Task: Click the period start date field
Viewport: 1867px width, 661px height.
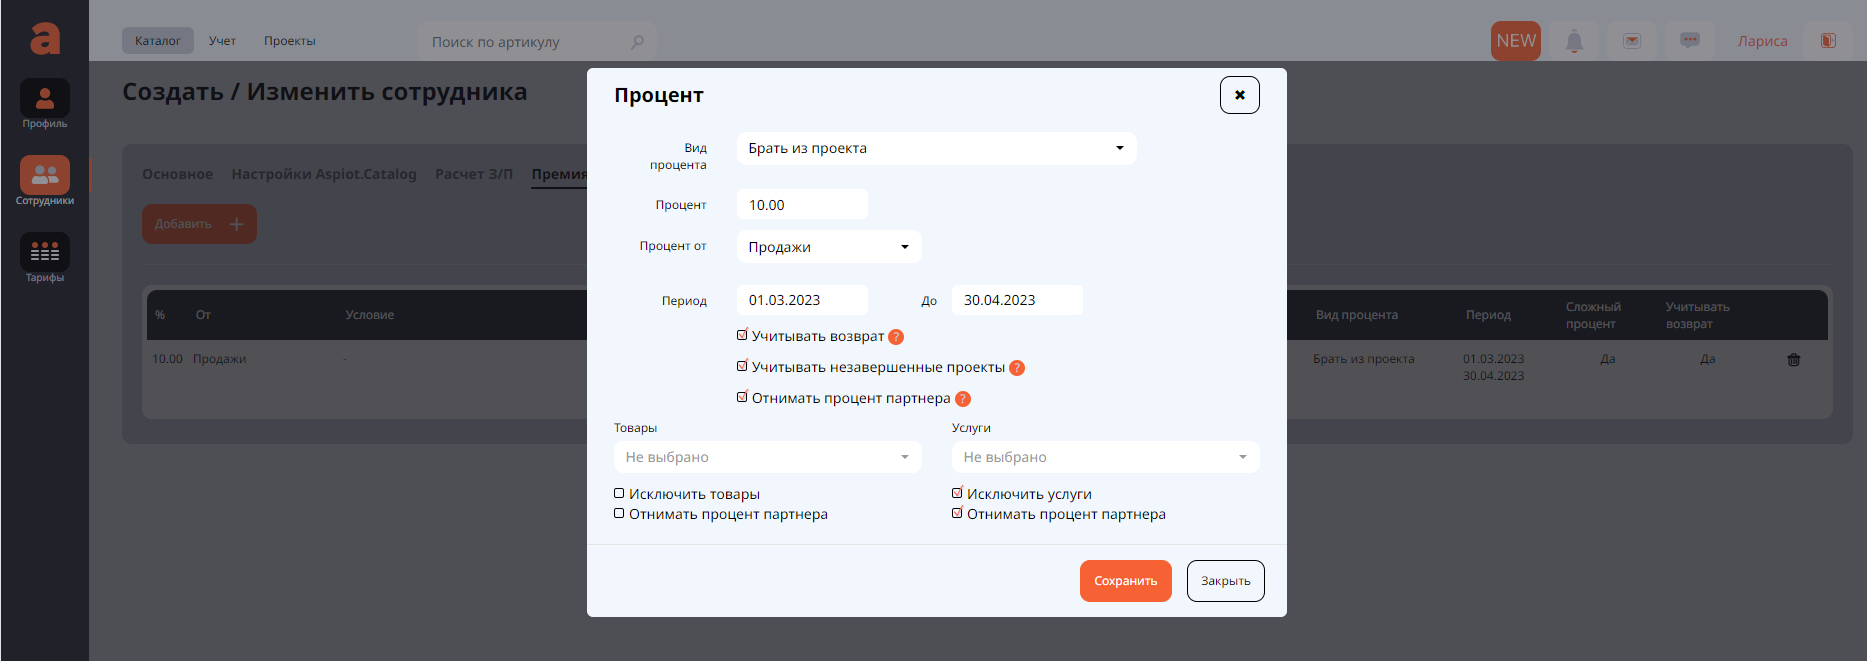Action: pyautogui.click(x=802, y=300)
